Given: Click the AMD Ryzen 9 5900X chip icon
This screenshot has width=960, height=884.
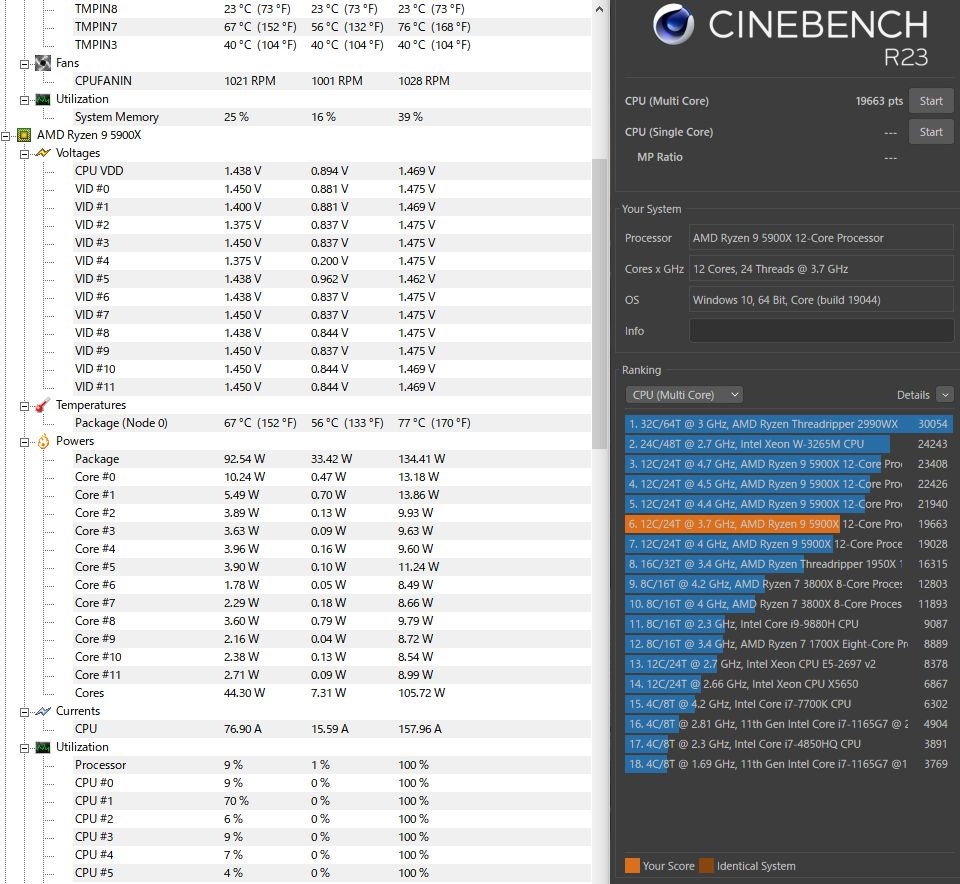Looking at the screenshot, I should tap(24, 135).
